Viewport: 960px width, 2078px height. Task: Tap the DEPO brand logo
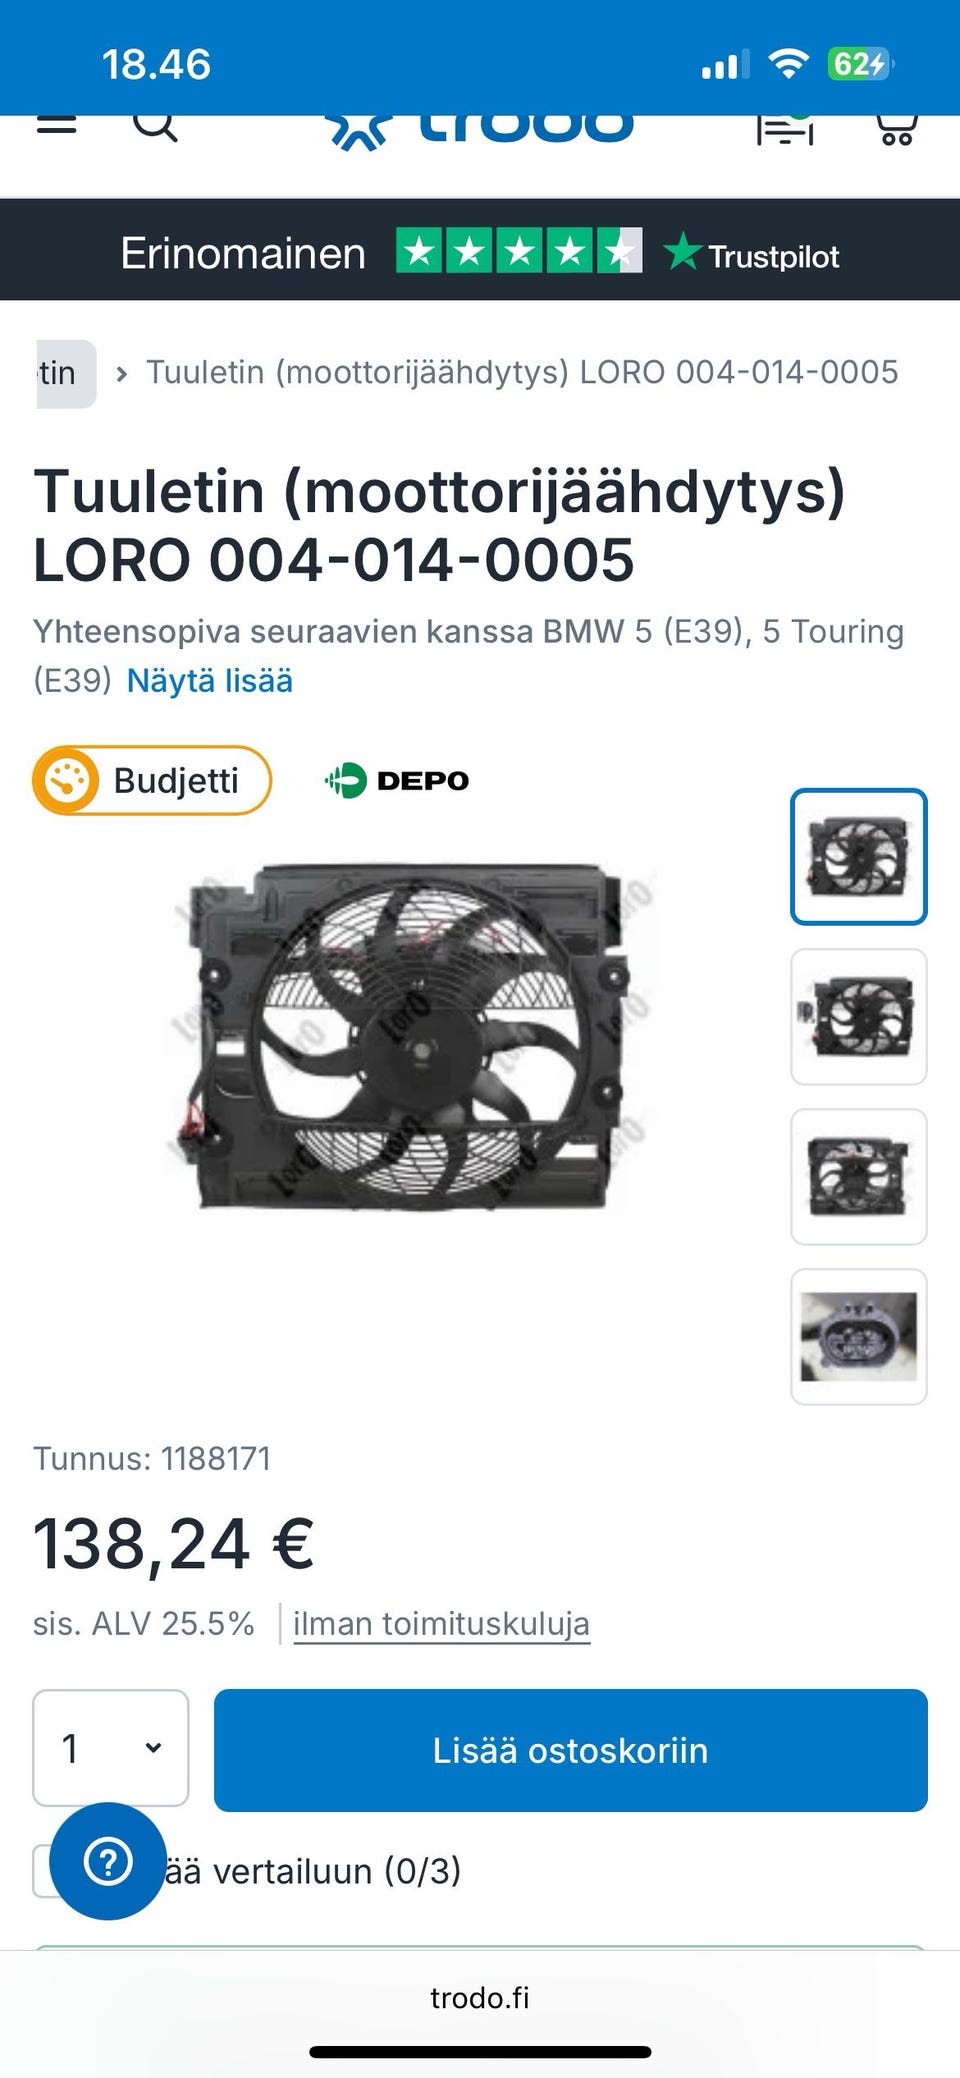pos(396,780)
